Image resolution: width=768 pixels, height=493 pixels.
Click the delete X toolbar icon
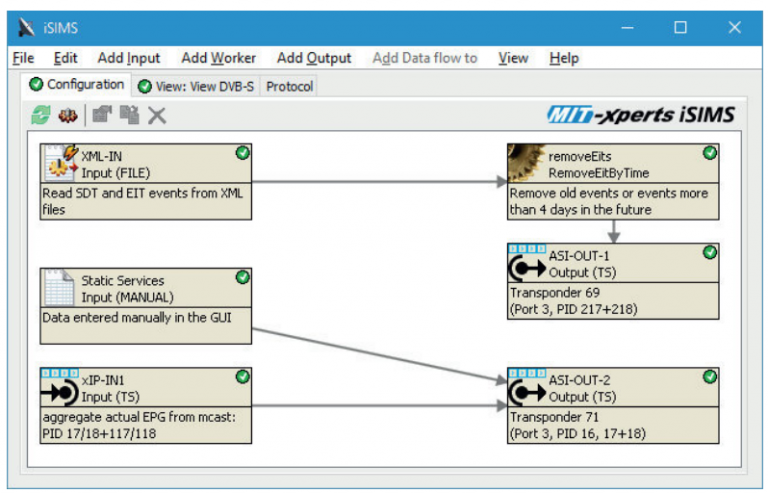point(157,115)
